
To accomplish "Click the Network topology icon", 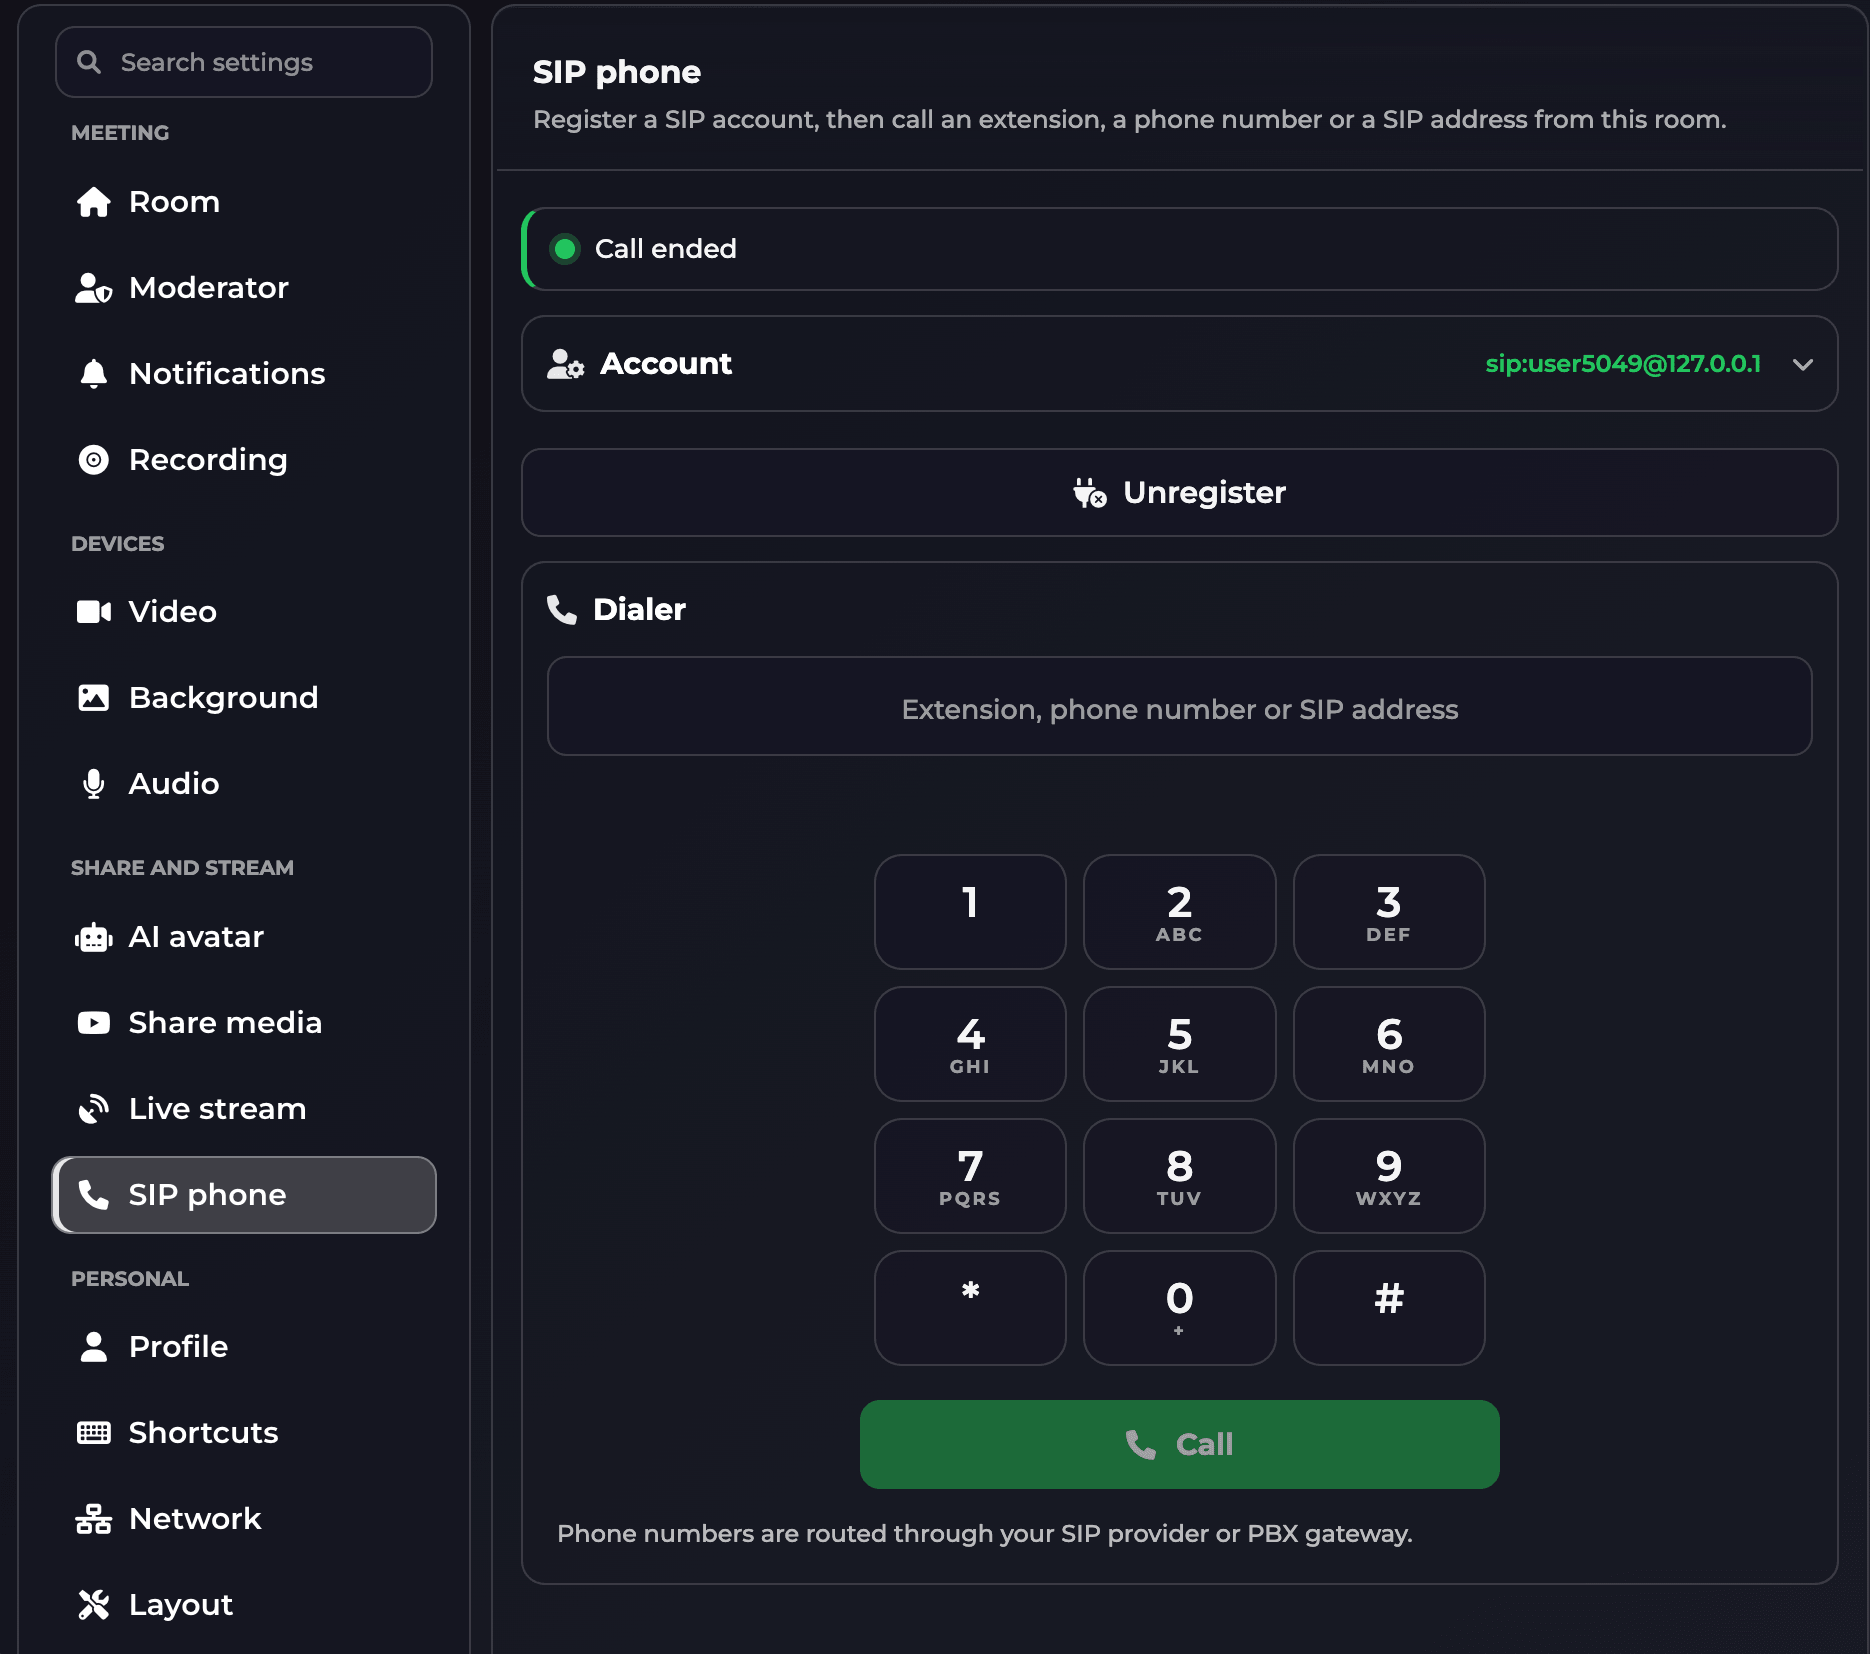I will point(94,1519).
